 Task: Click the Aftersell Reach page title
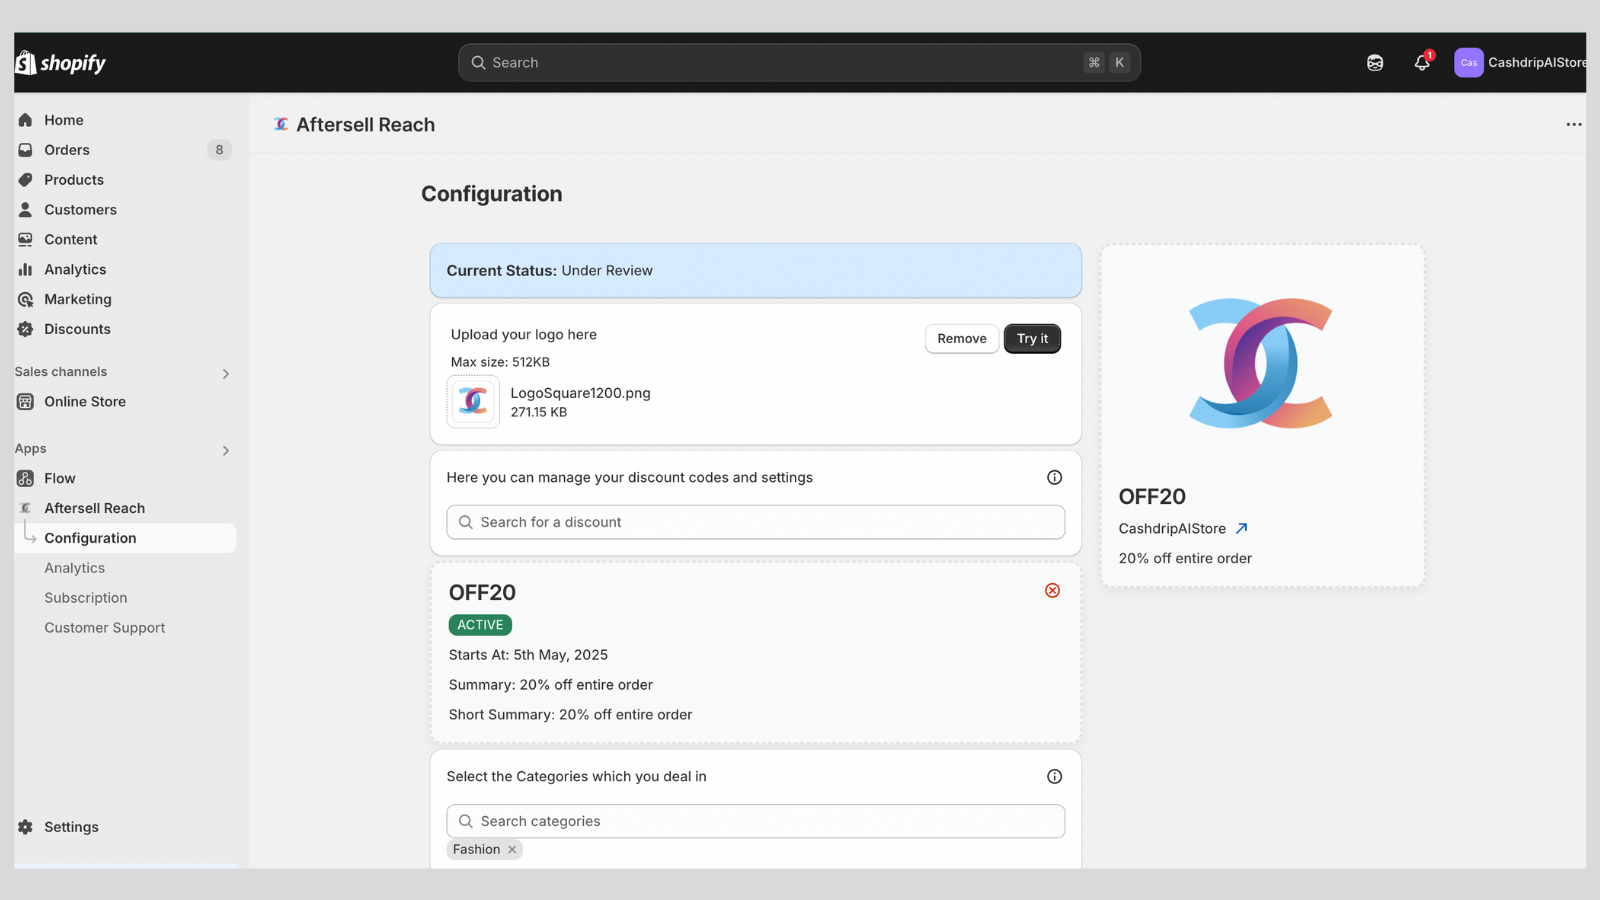point(365,125)
